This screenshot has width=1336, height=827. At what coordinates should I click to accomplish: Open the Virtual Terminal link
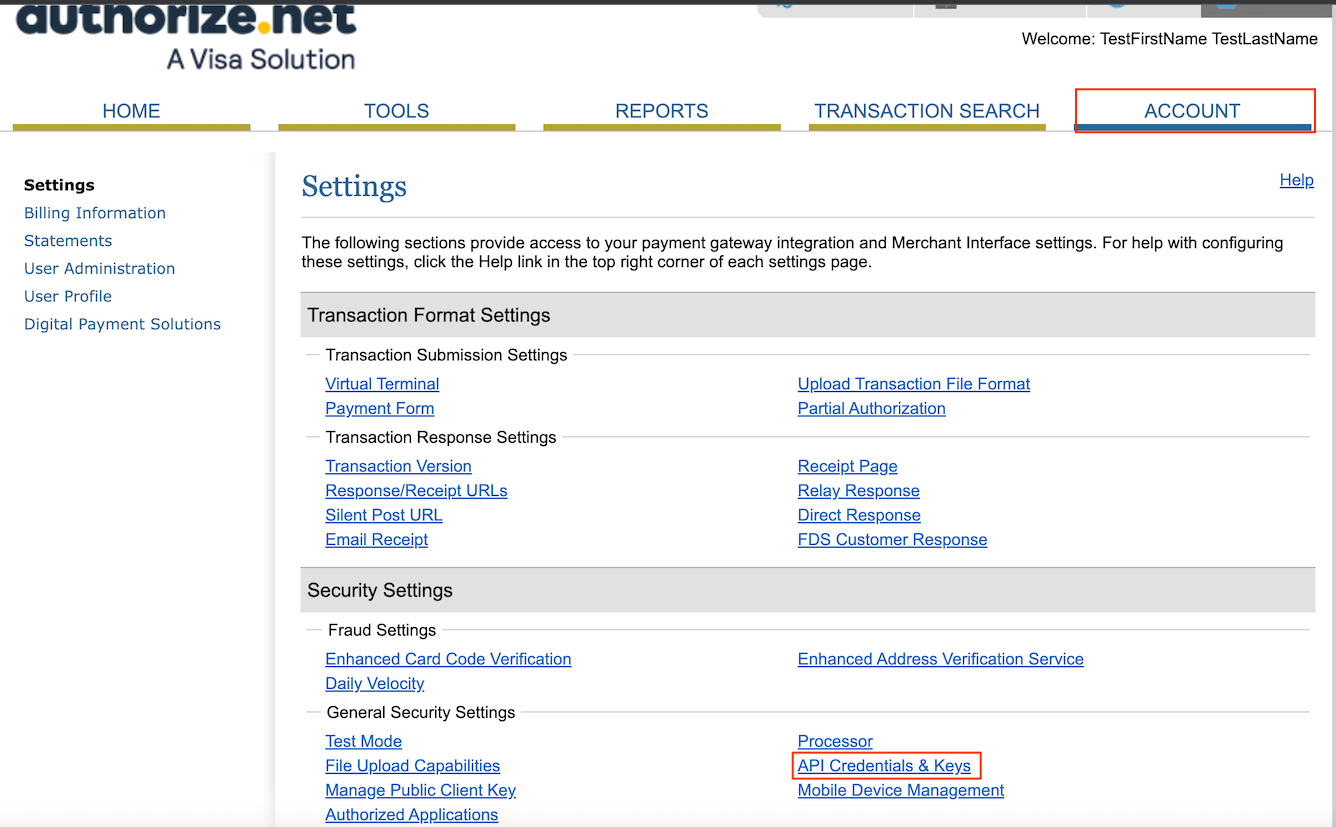pos(382,384)
